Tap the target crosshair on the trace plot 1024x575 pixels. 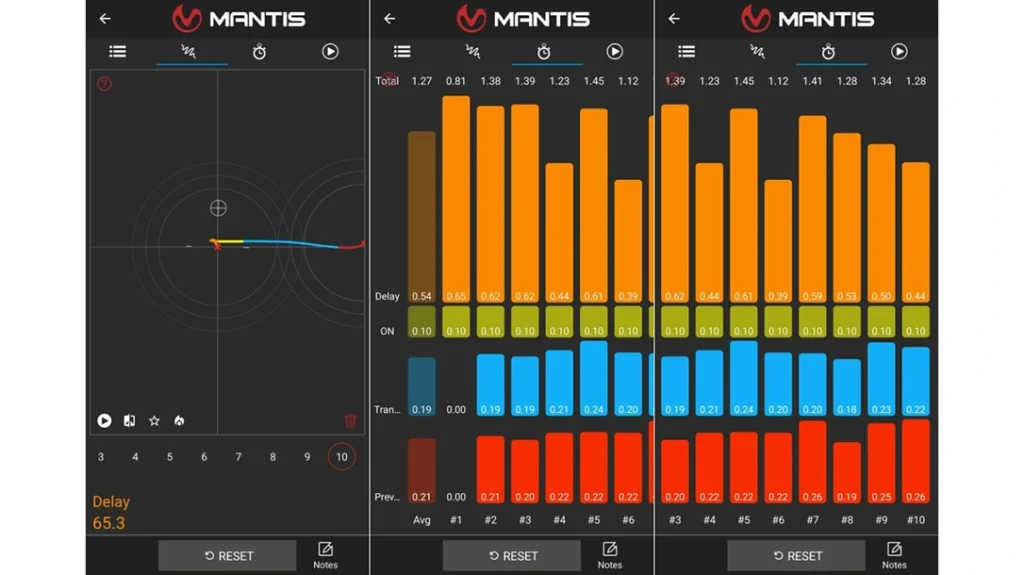click(x=218, y=208)
